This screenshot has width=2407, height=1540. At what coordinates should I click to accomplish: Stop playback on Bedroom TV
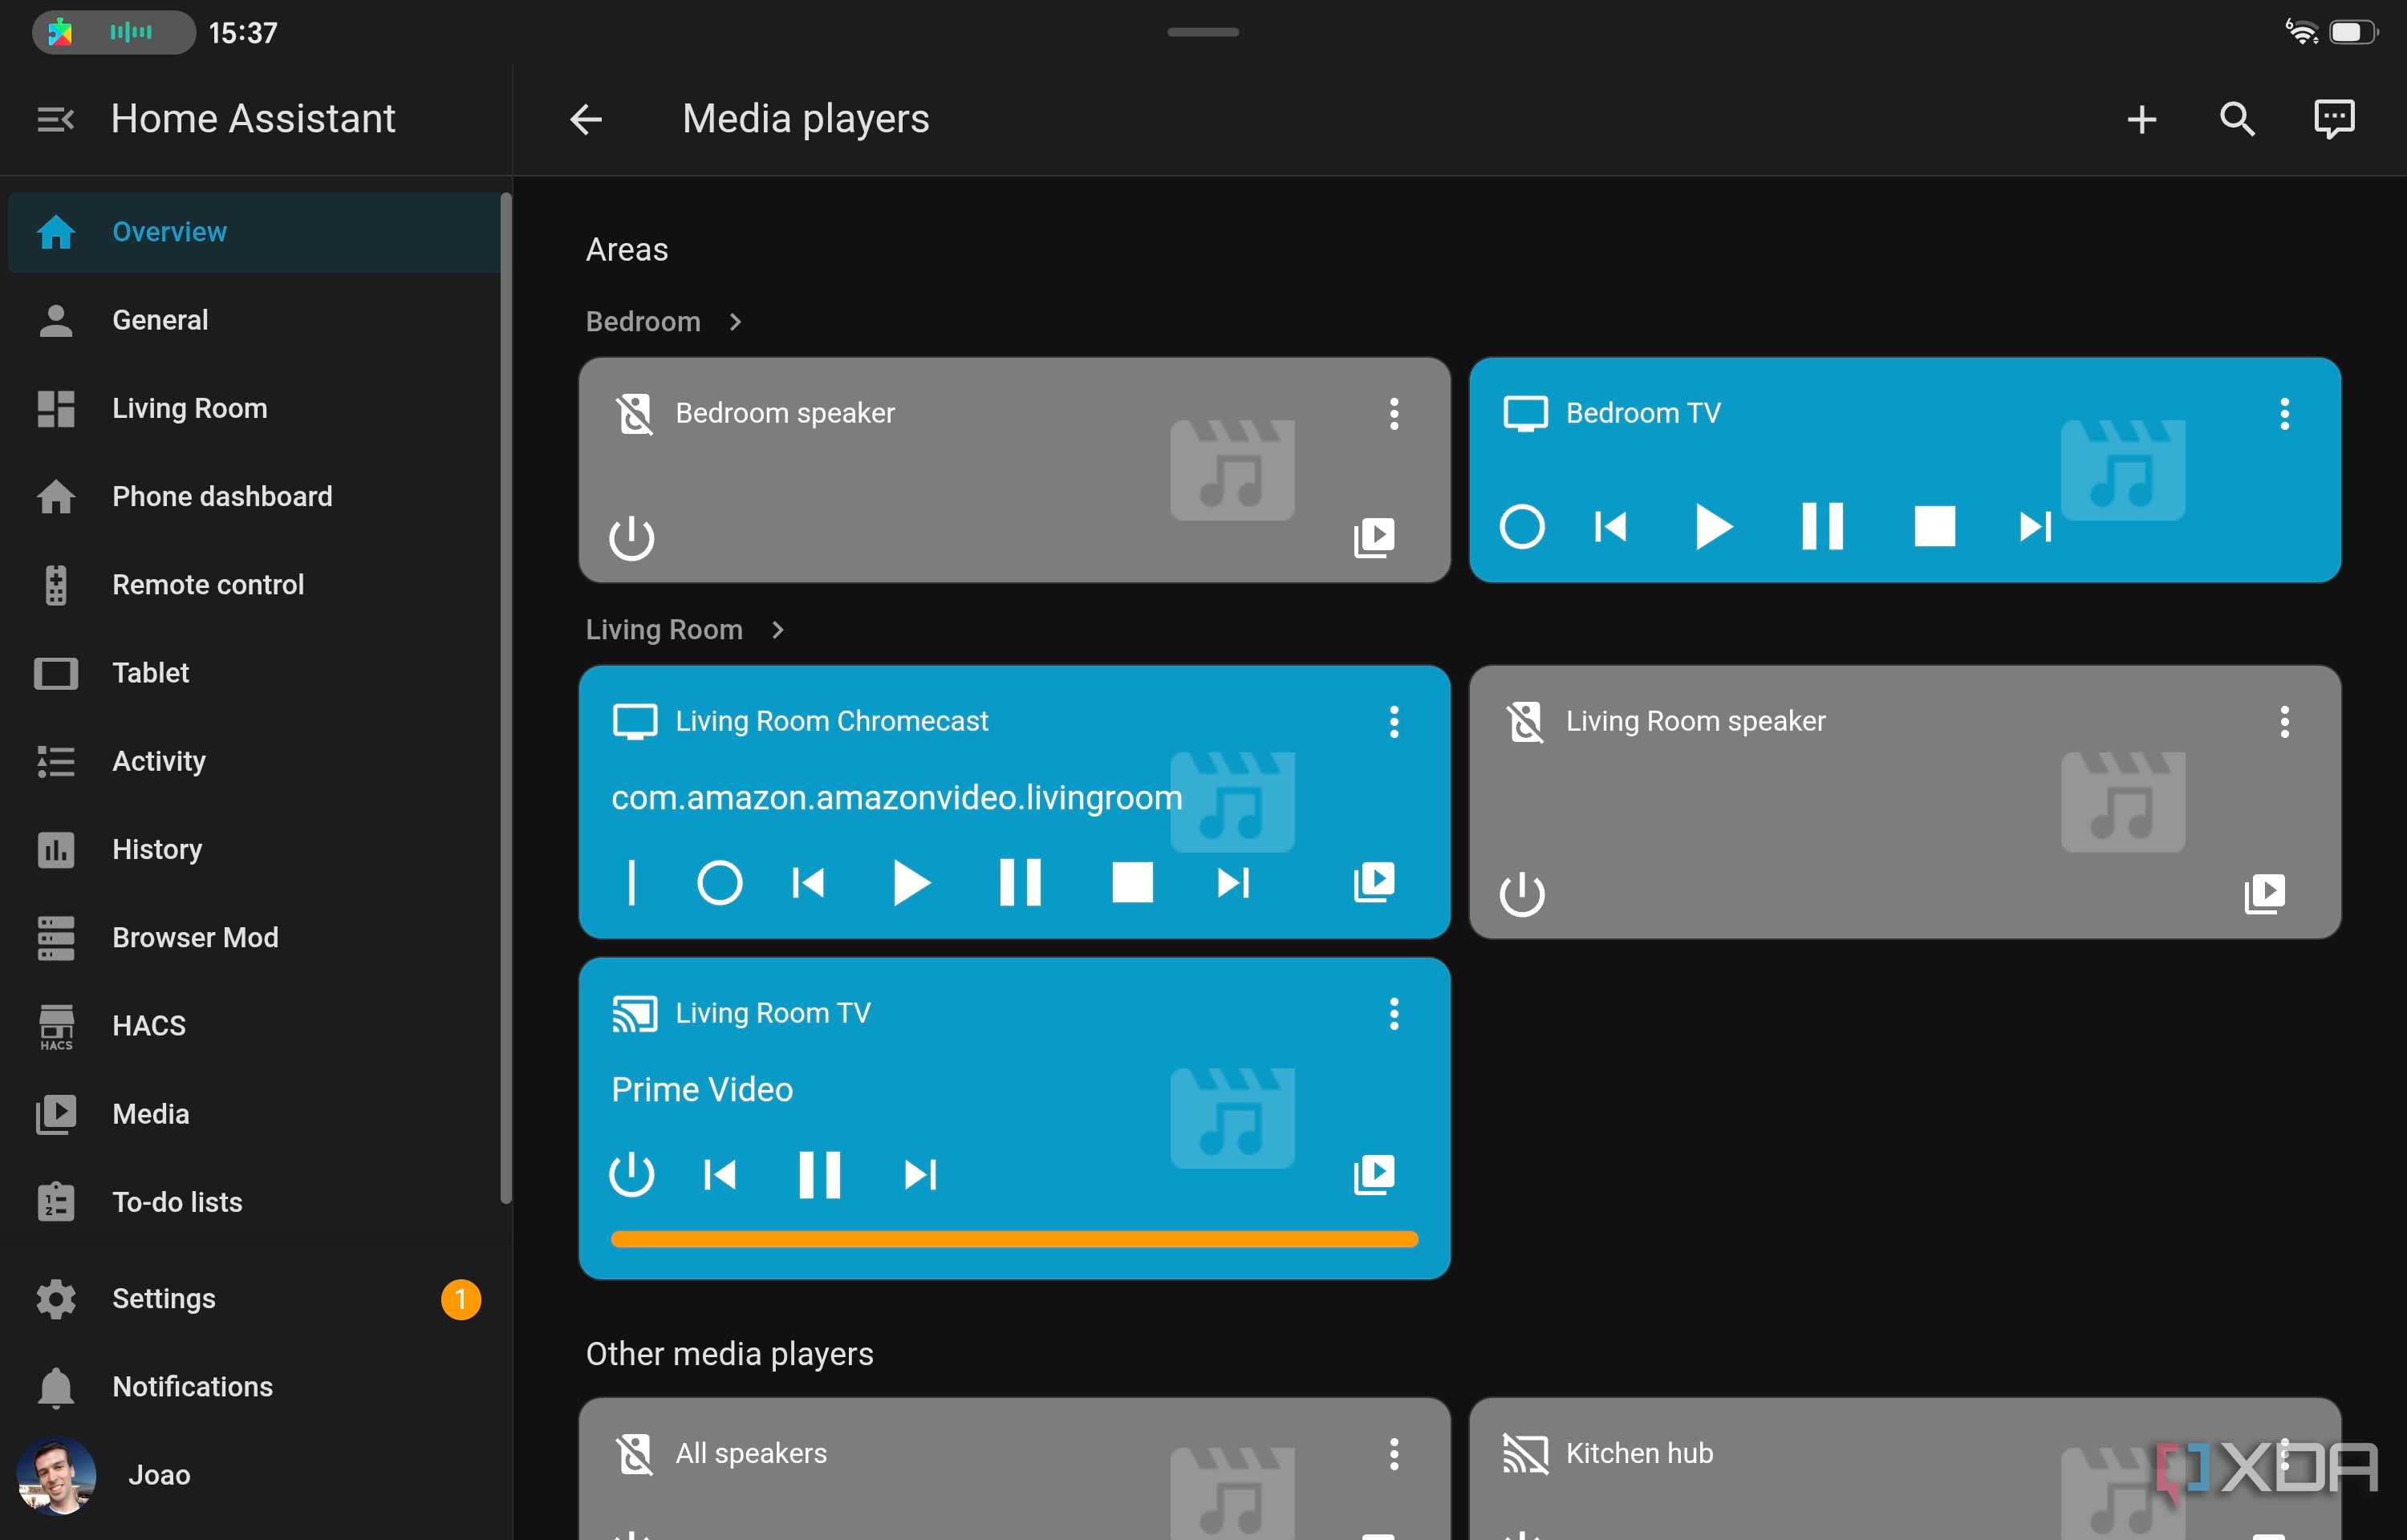[1934, 526]
